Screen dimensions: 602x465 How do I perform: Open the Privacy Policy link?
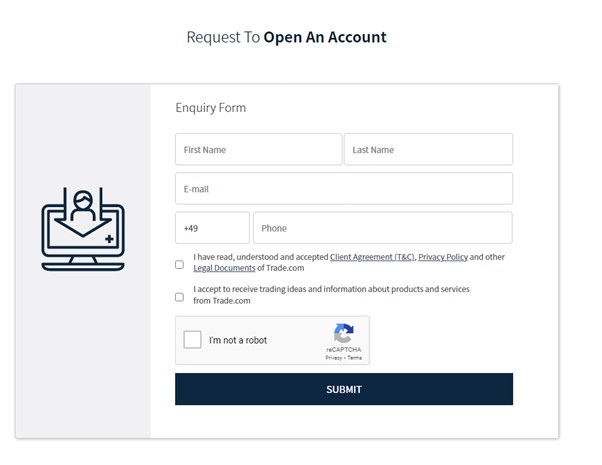[x=443, y=257]
